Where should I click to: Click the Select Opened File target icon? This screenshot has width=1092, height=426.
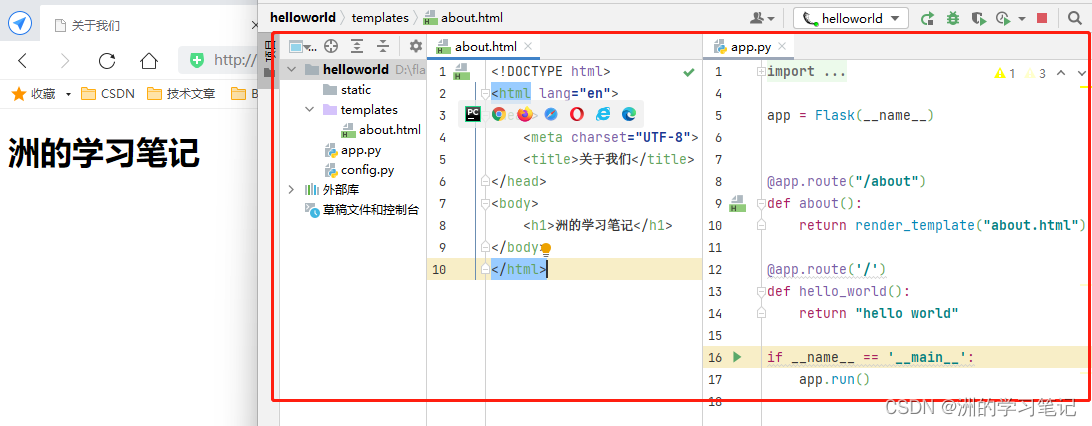pyautogui.click(x=332, y=47)
